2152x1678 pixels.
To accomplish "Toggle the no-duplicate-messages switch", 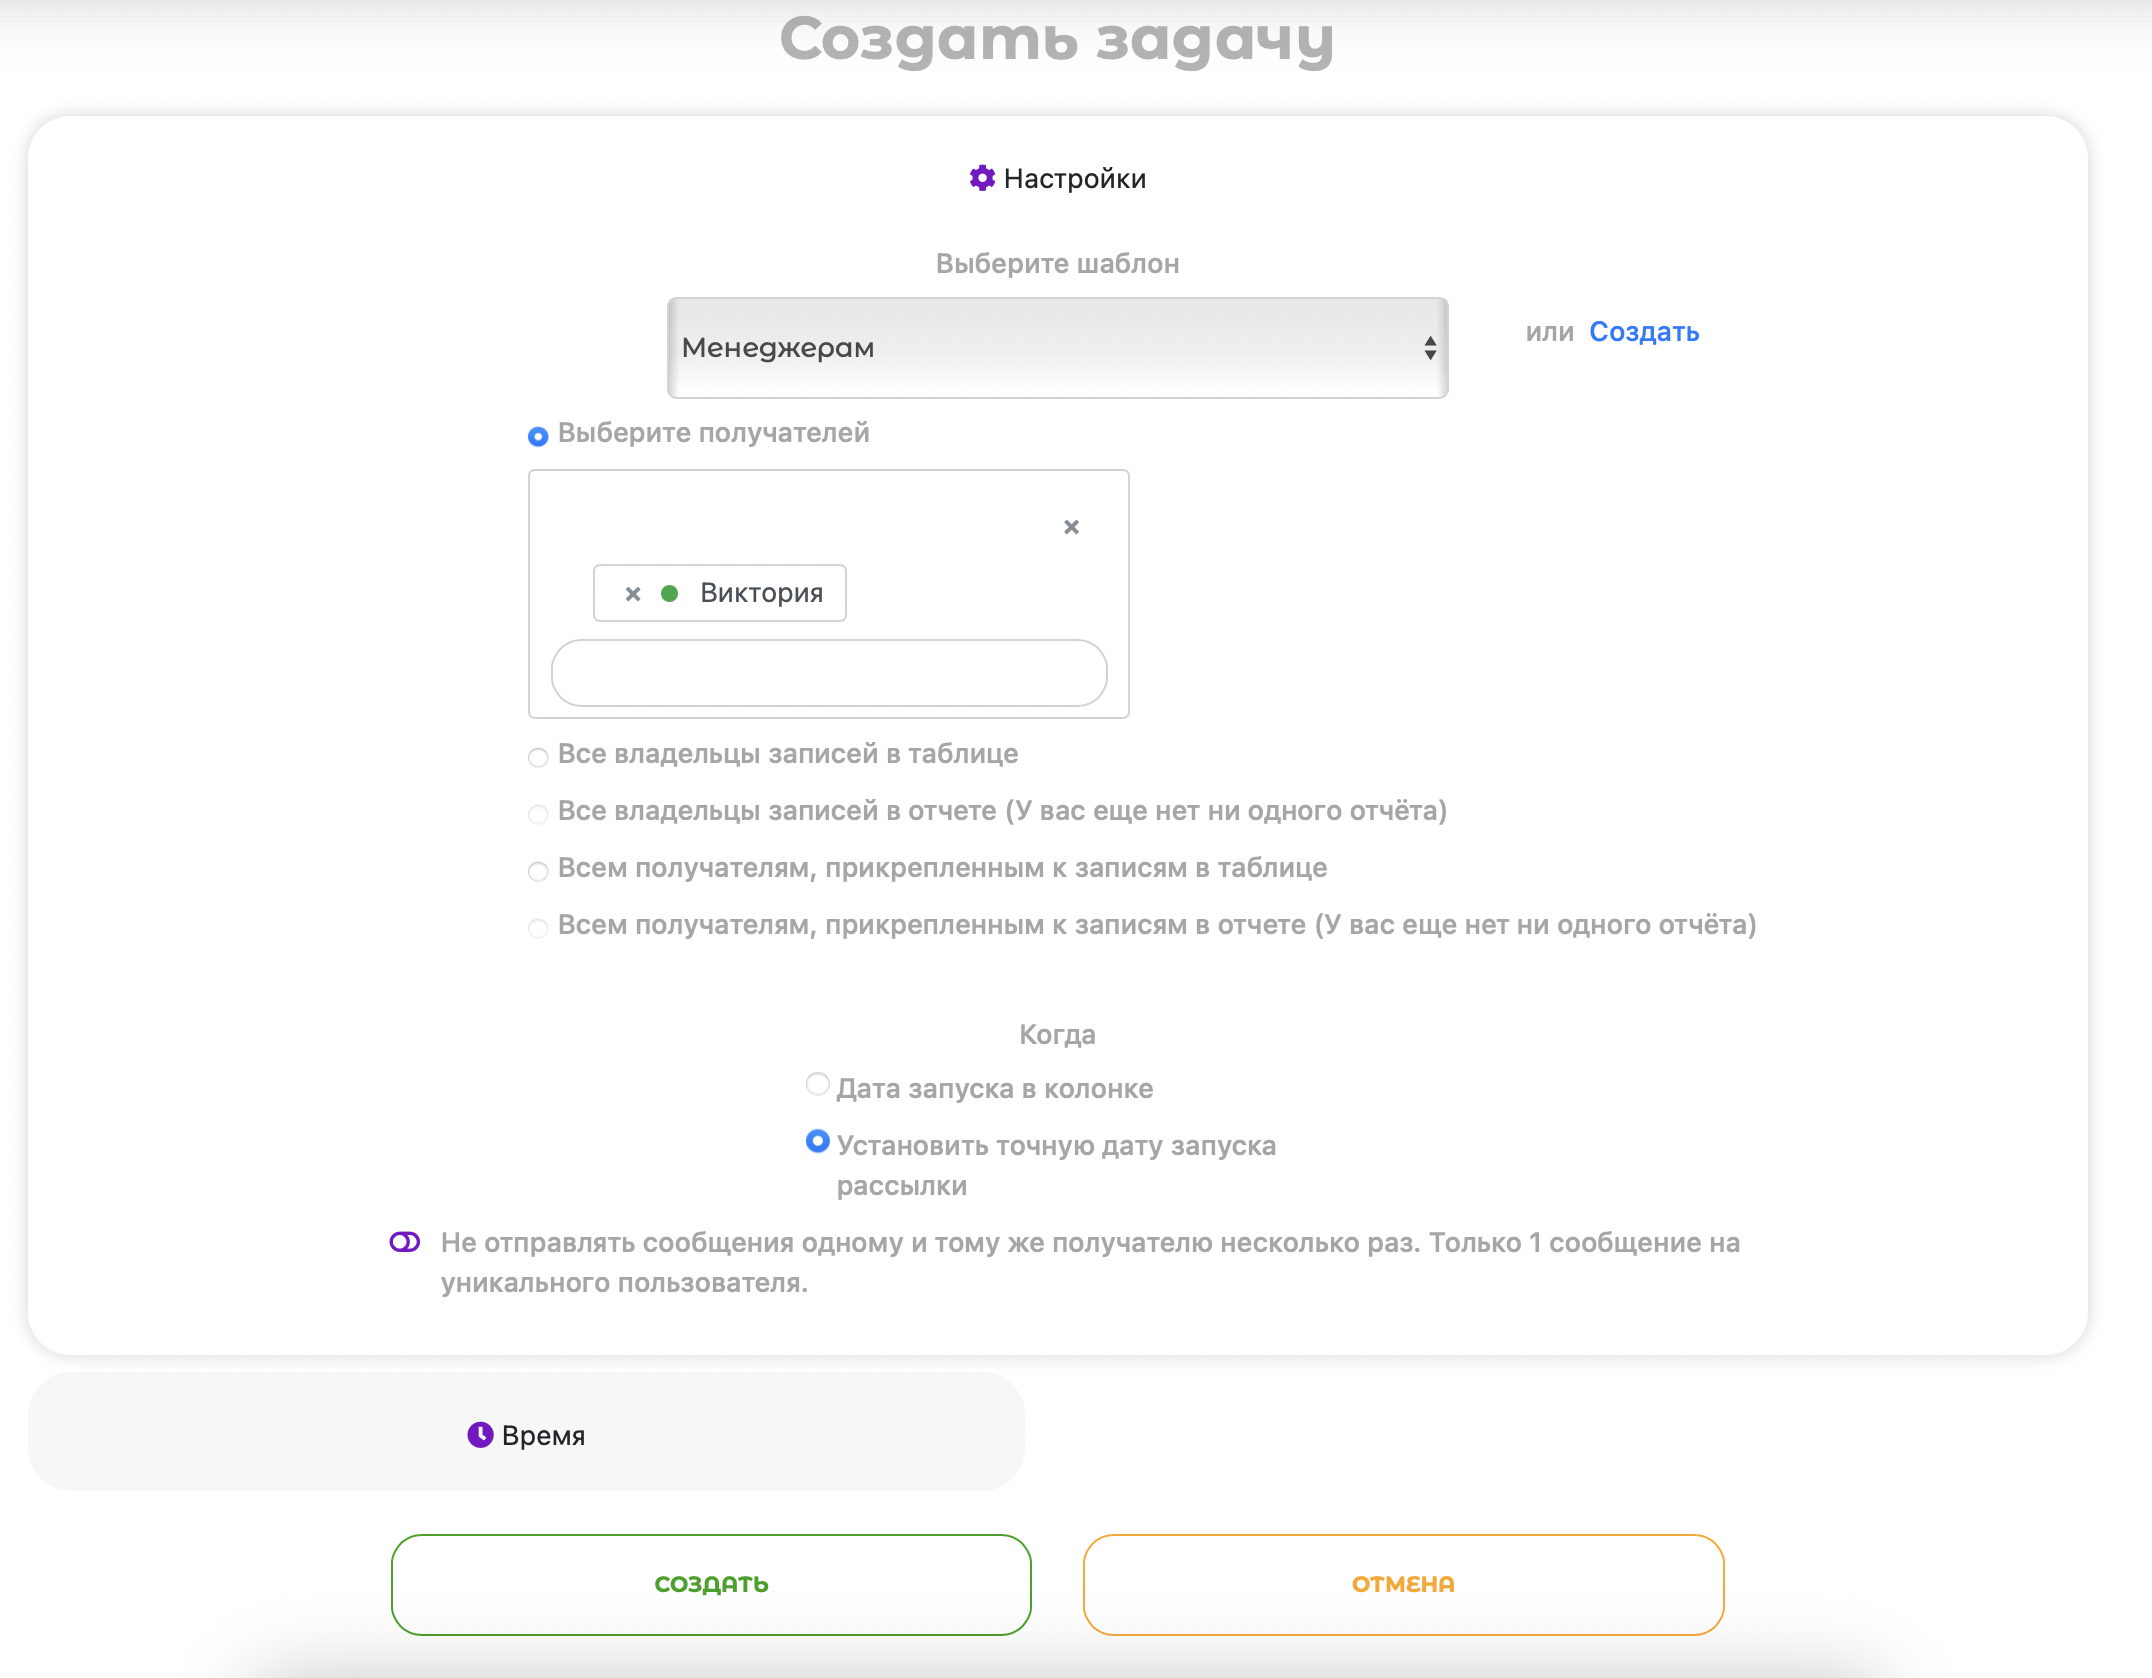I will tap(405, 1242).
